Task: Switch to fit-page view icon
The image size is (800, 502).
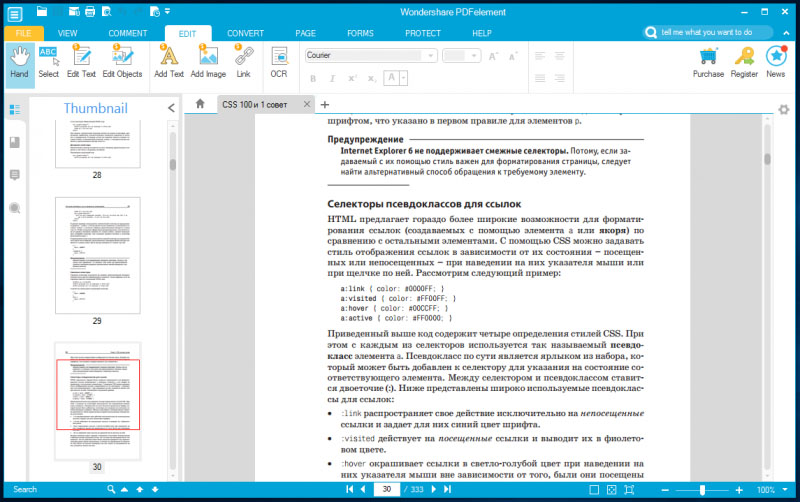Action: click(612, 490)
